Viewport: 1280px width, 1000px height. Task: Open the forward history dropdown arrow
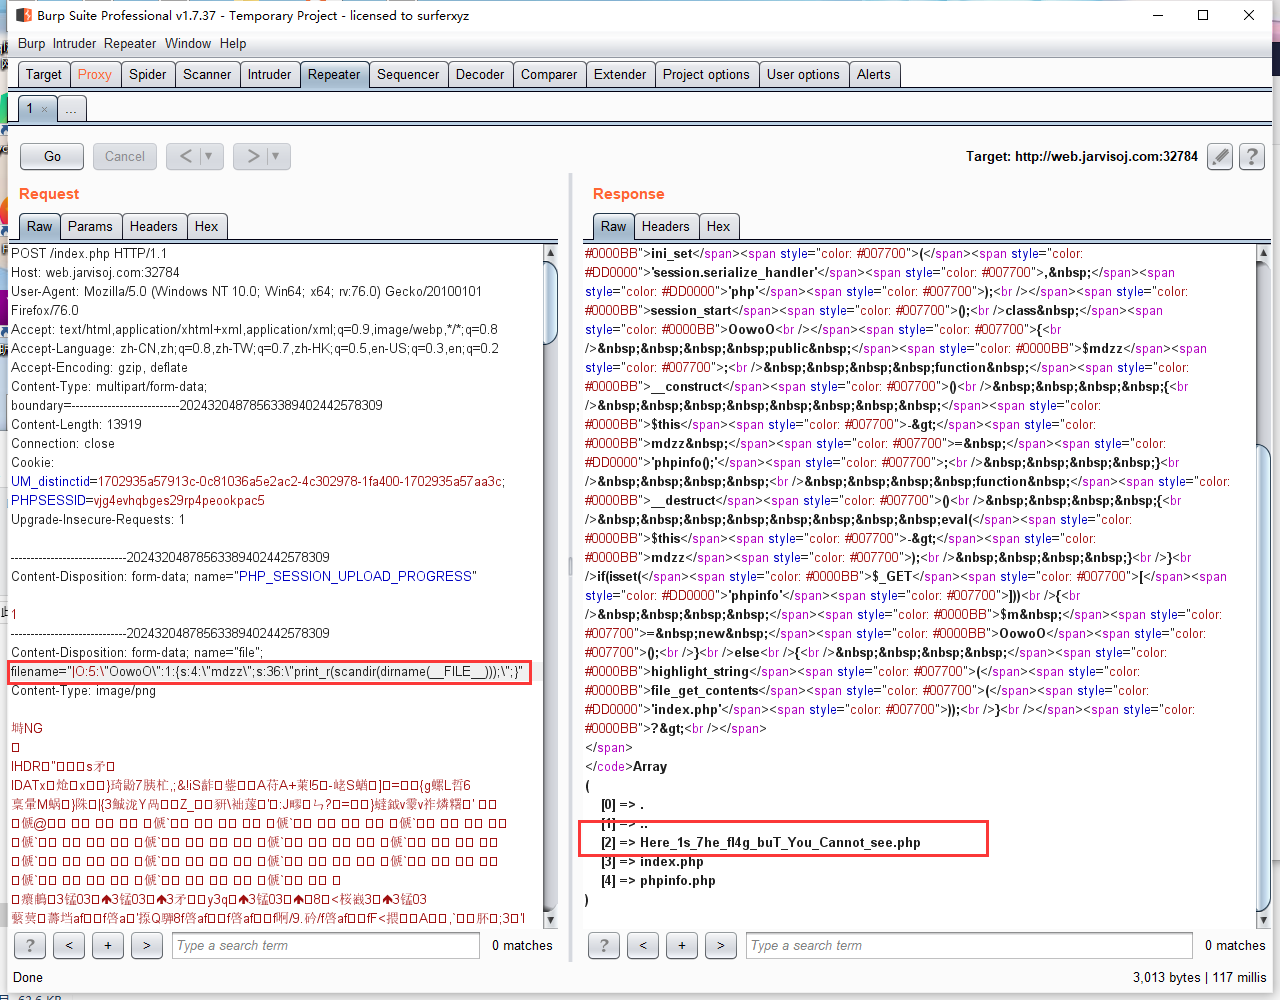pyautogui.click(x=277, y=156)
